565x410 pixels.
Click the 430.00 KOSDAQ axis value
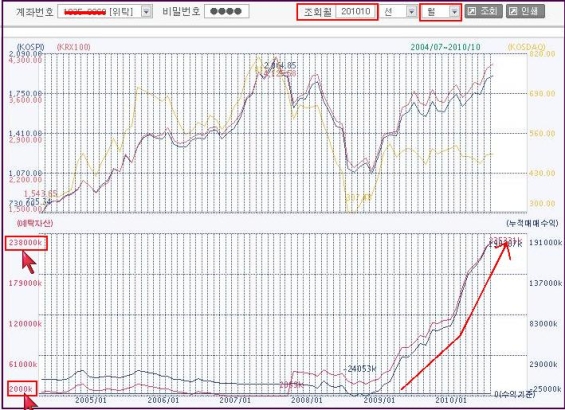(542, 173)
